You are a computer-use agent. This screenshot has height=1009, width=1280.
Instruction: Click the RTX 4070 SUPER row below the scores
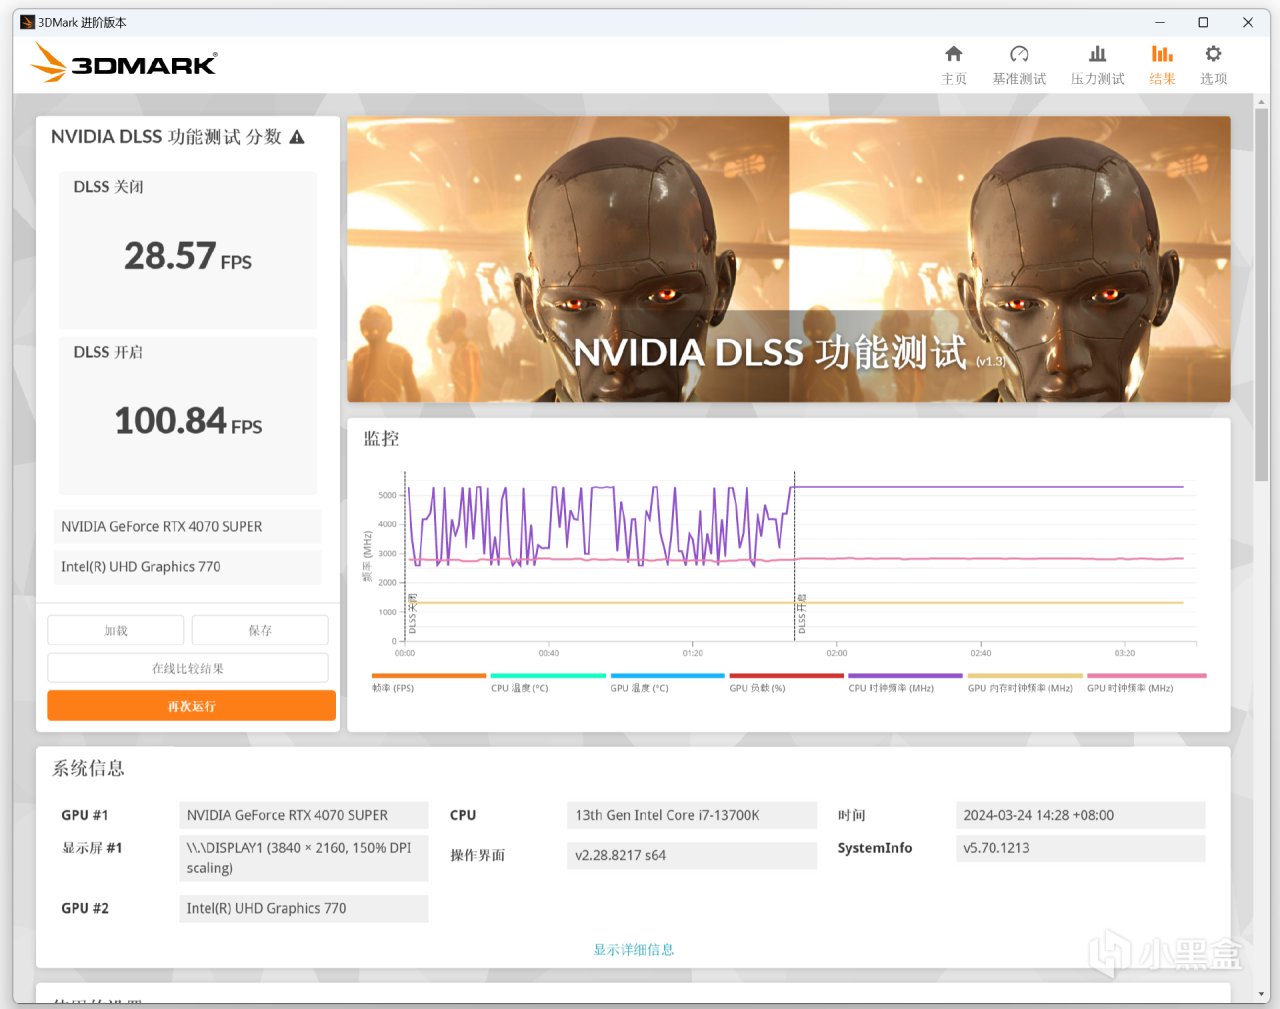point(188,527)
